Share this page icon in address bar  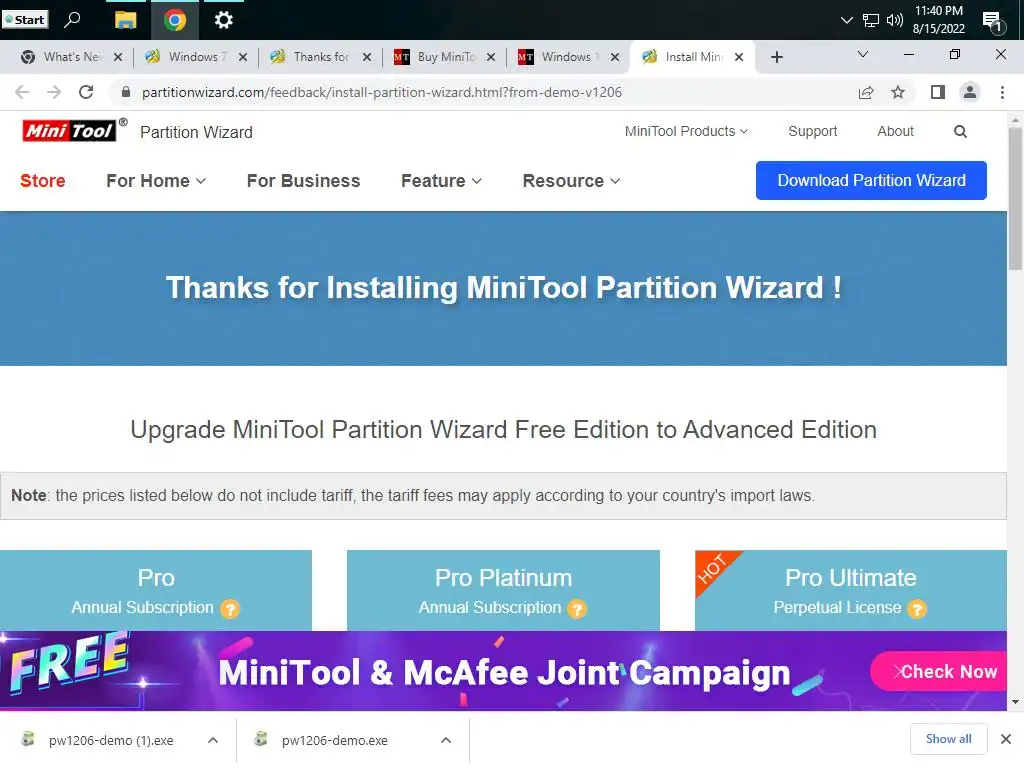(x=866, y=92)
